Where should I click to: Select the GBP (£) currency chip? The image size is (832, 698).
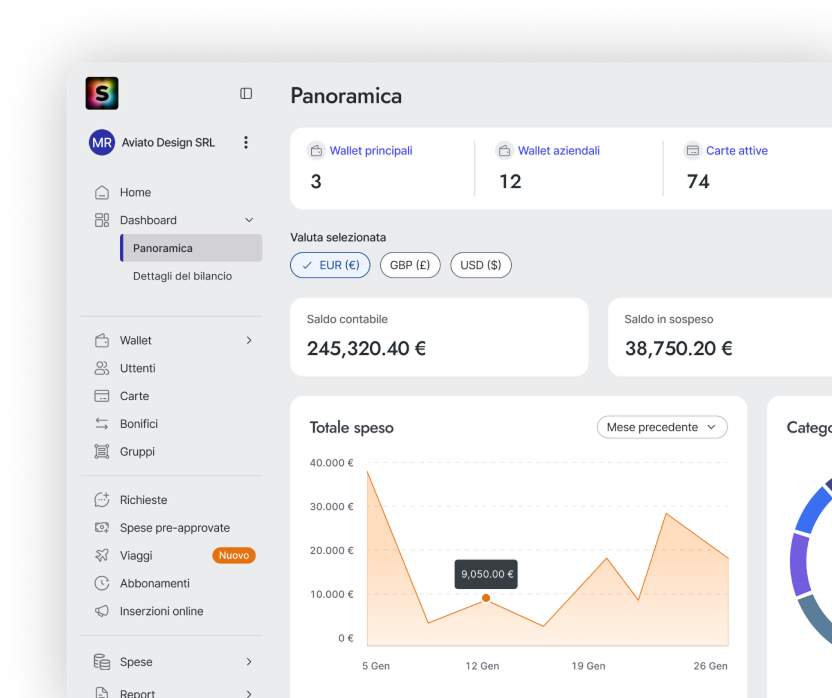410,265
